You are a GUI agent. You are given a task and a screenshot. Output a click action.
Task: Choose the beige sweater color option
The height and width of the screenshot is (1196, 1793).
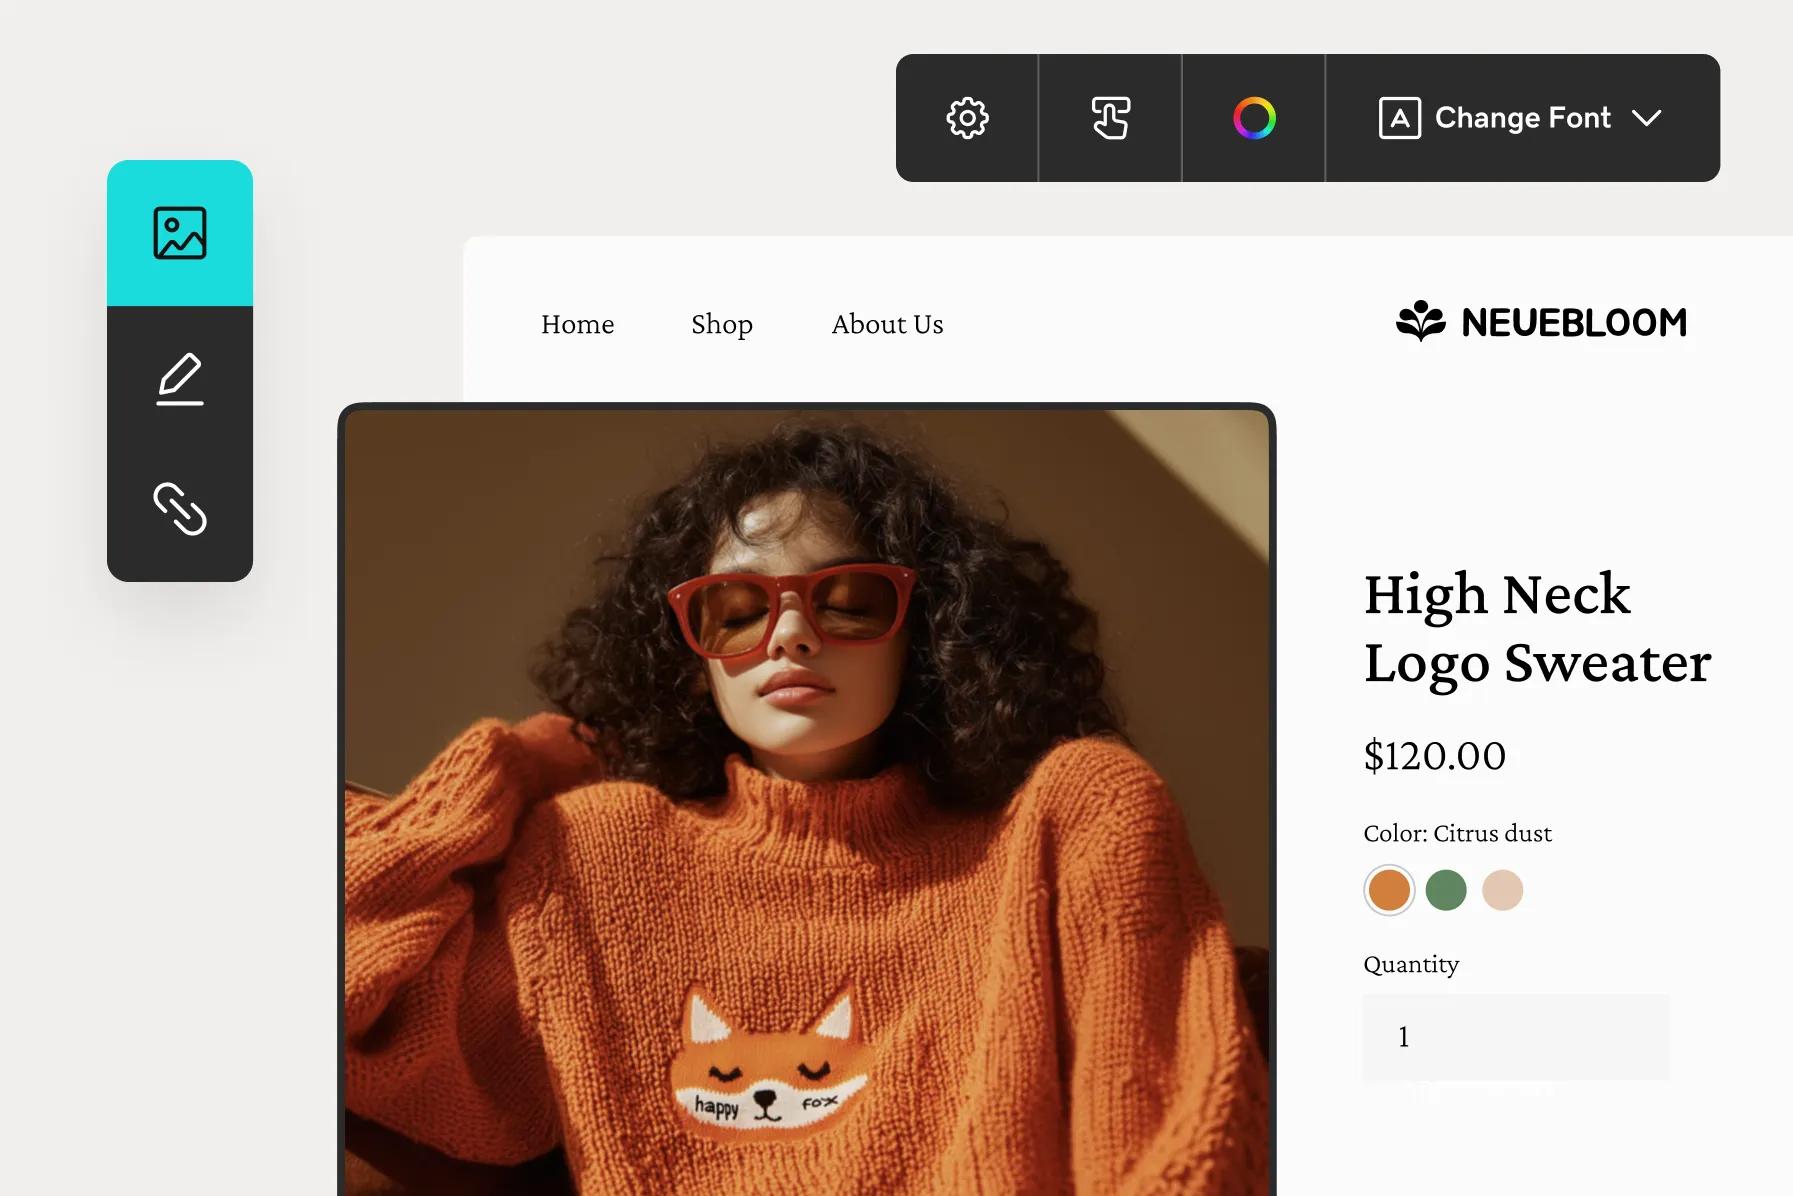(x=1504, y=889)
